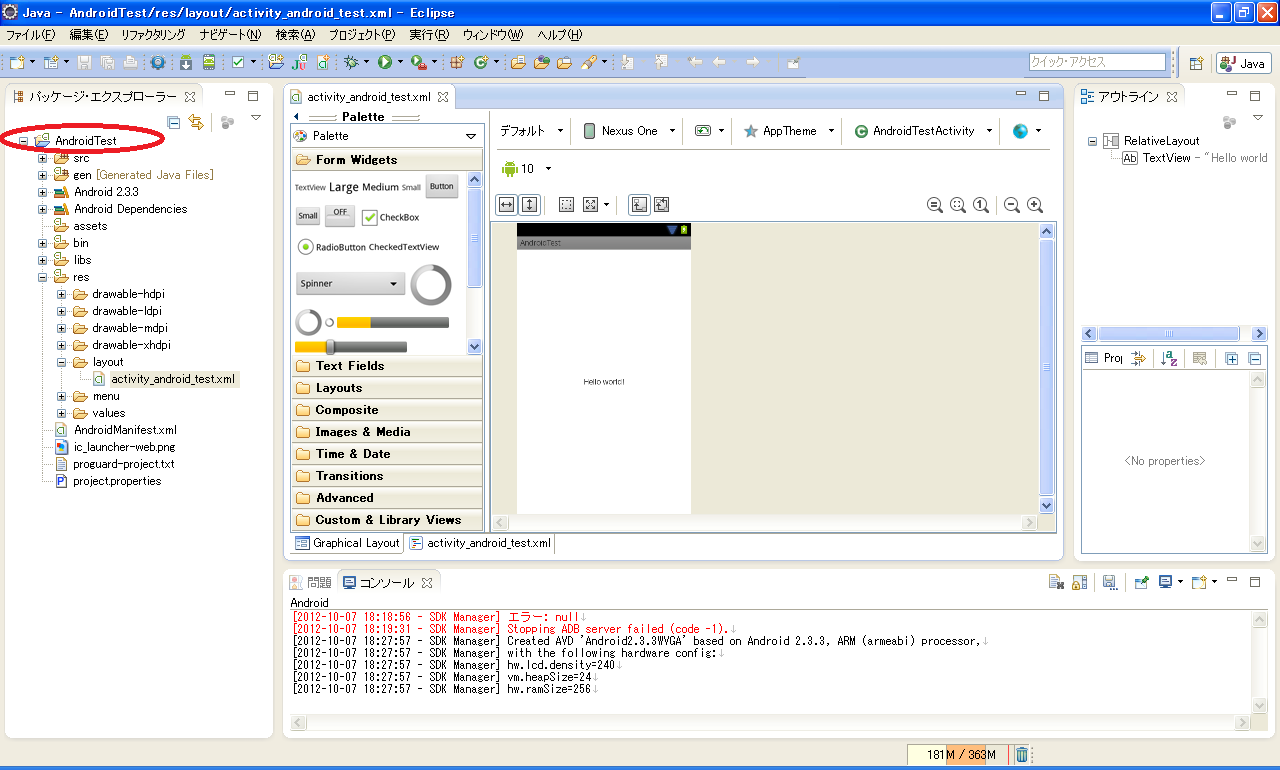Screen dimensions: 1280x770
Task: Toggle scroll lock in the console
Action: point(1079,582)
